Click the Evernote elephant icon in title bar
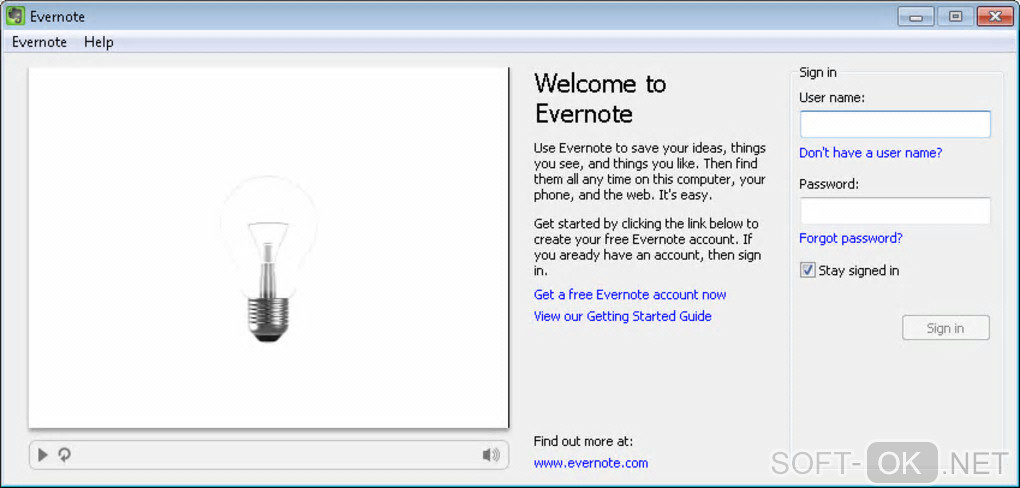Screen dimensions: 1020x488 (15, 16)
